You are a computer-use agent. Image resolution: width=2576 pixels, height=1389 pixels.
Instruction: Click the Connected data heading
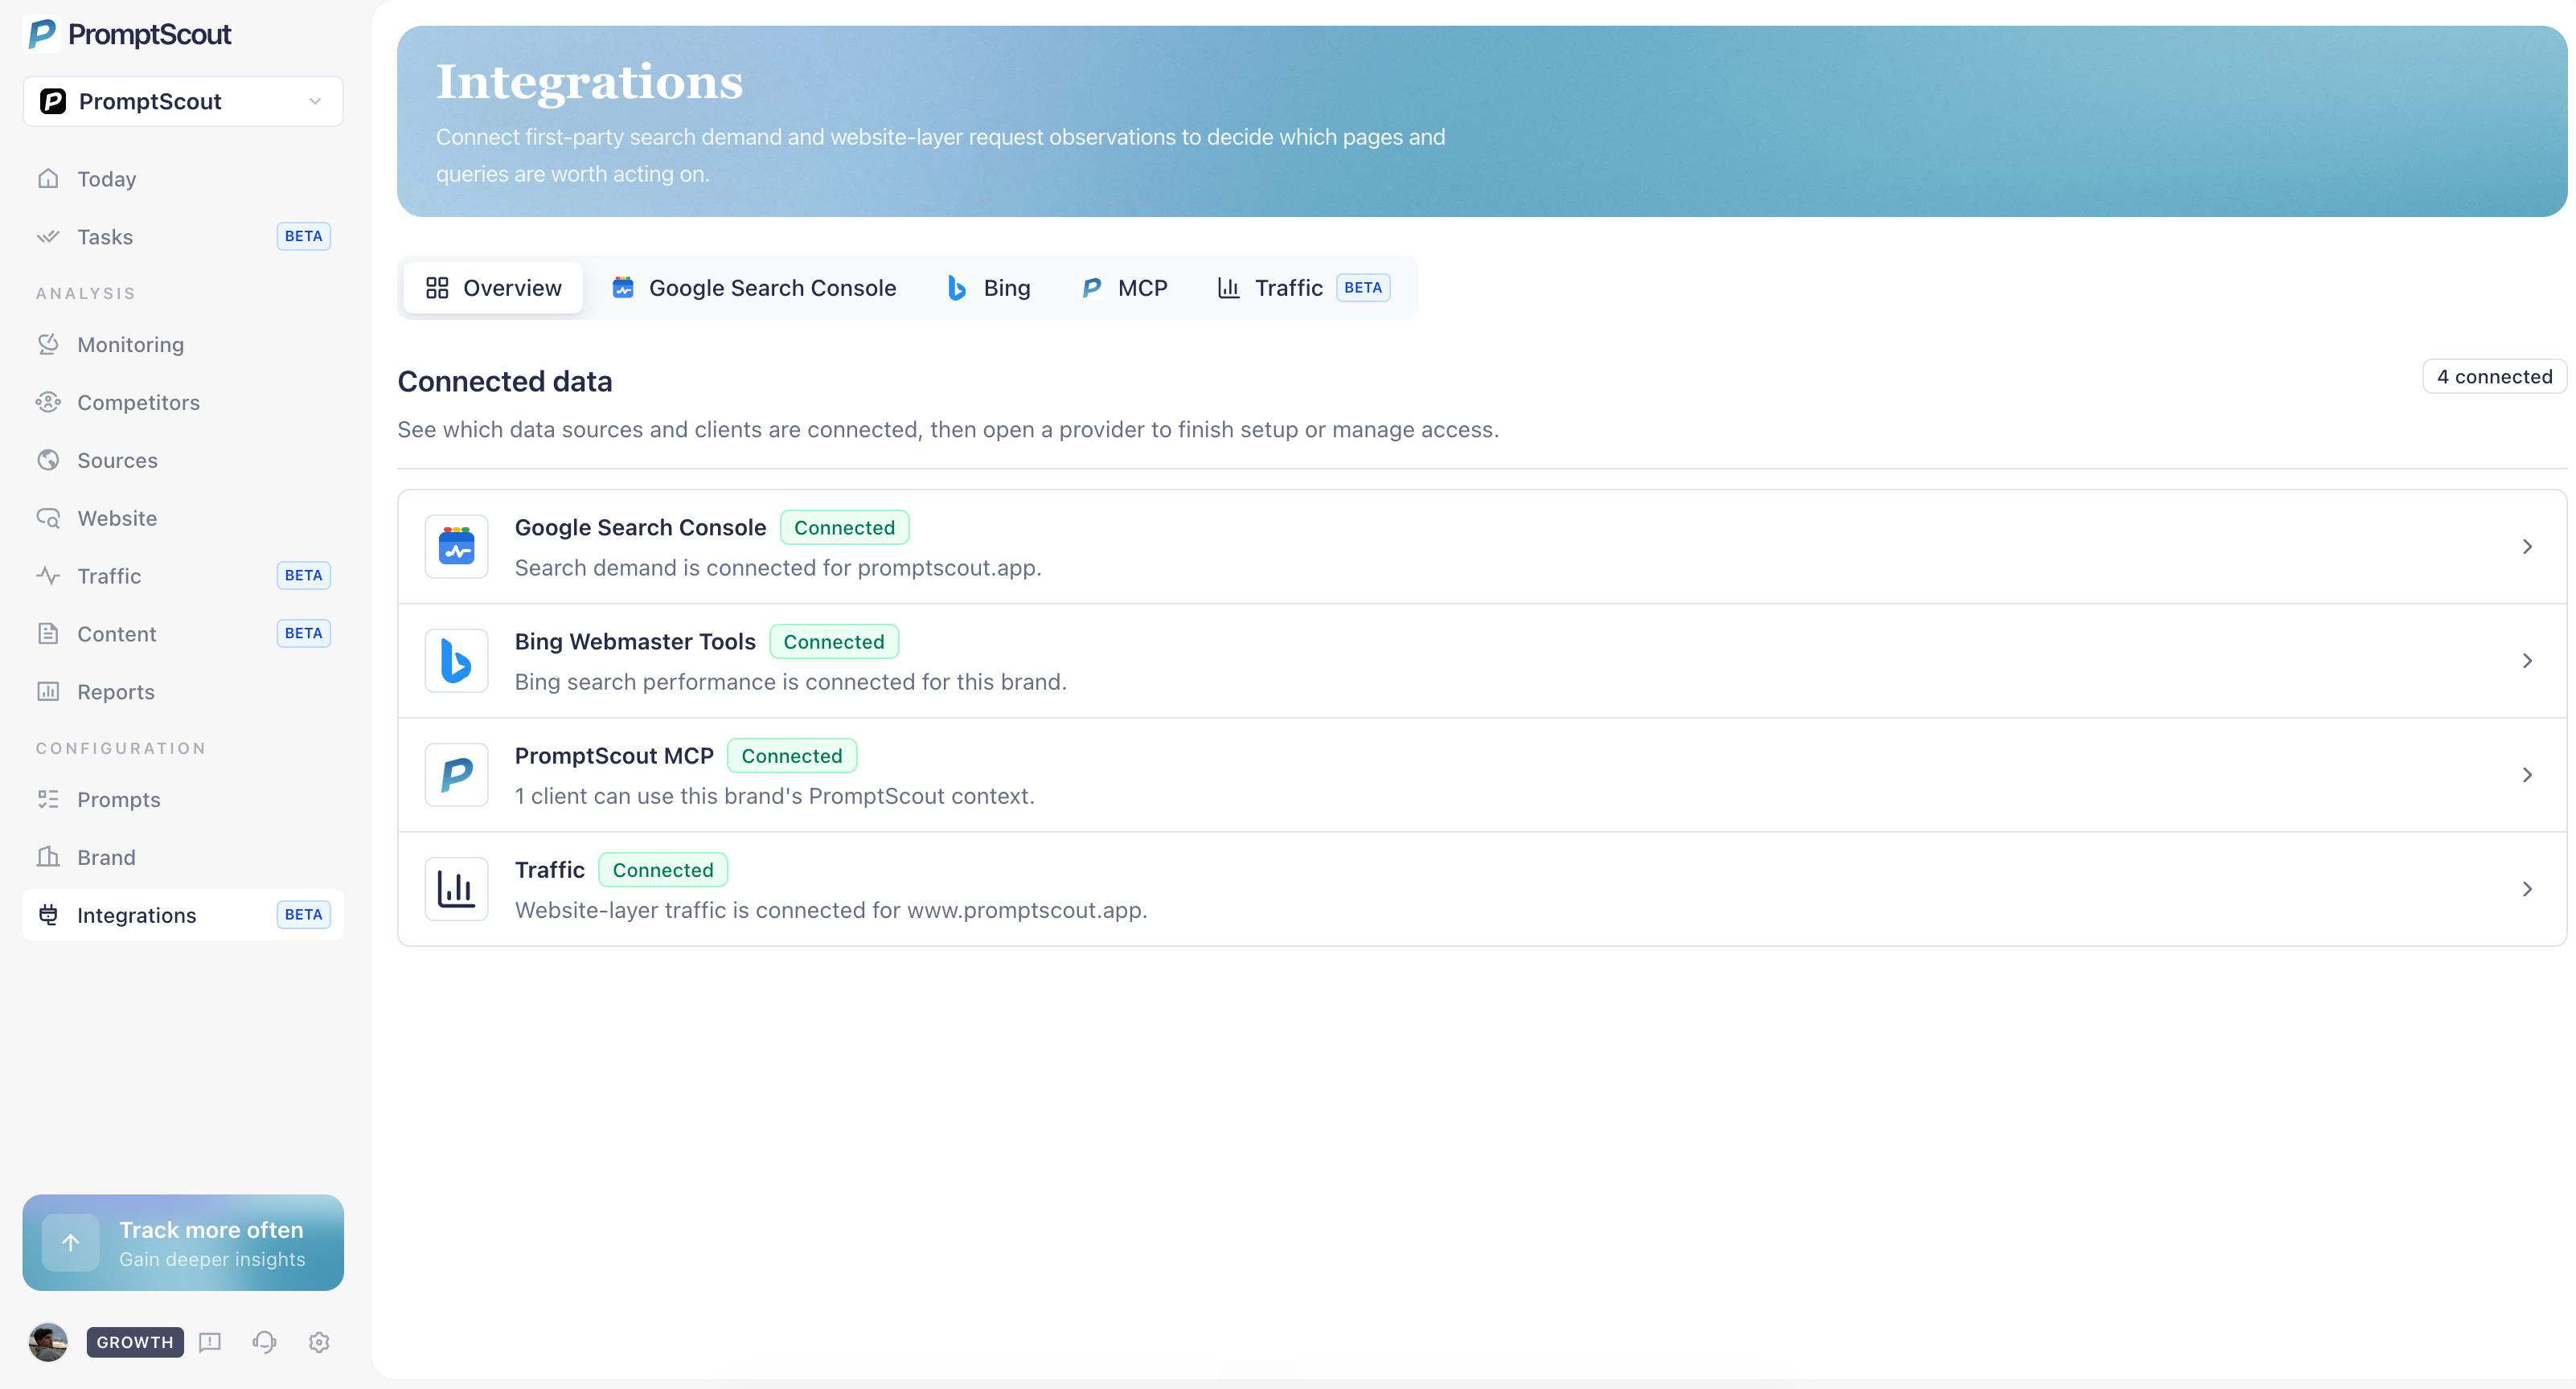click(x=505, y=382)
